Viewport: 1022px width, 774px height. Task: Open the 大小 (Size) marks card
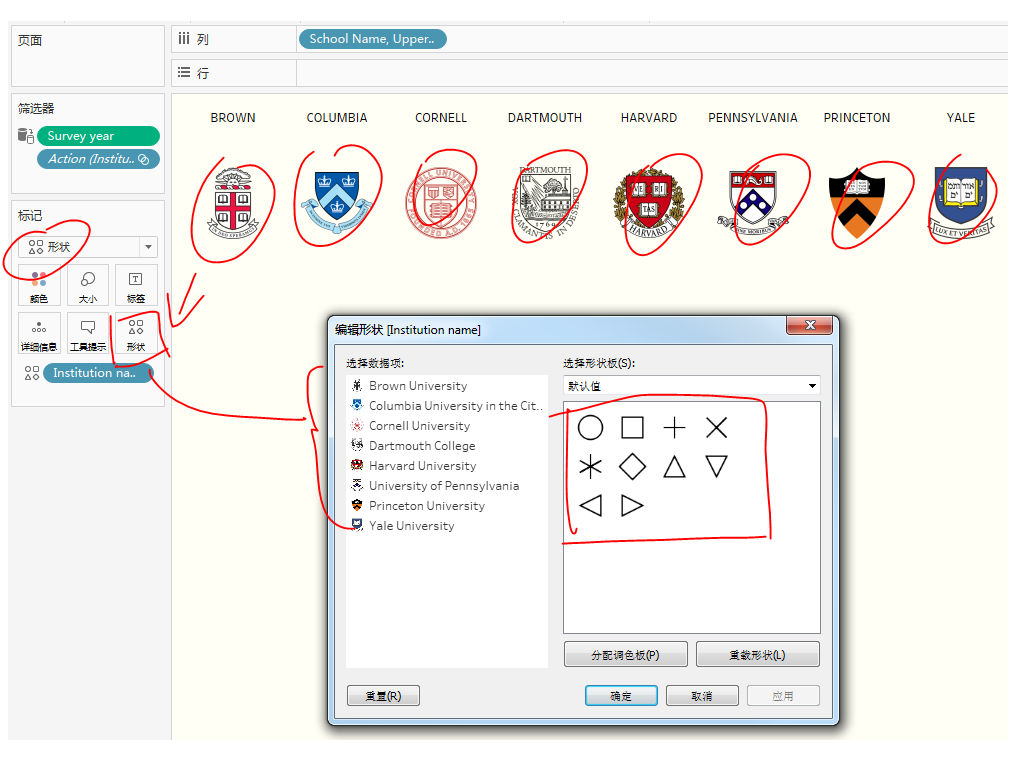(x=87, y=285)
